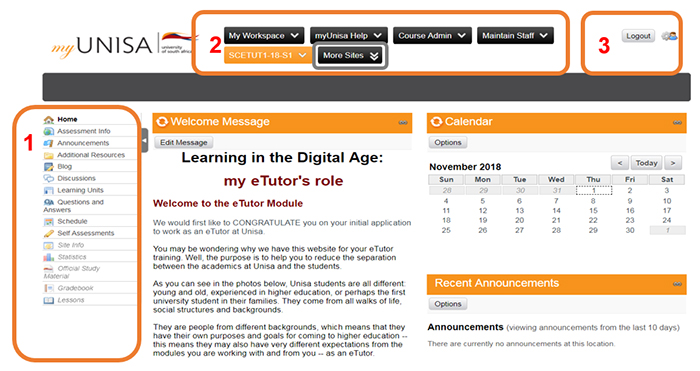The width and height of the screenshot is (700, 371).
Task: Open Home in the sidebar menu
Action: click(x=67, y=120)
